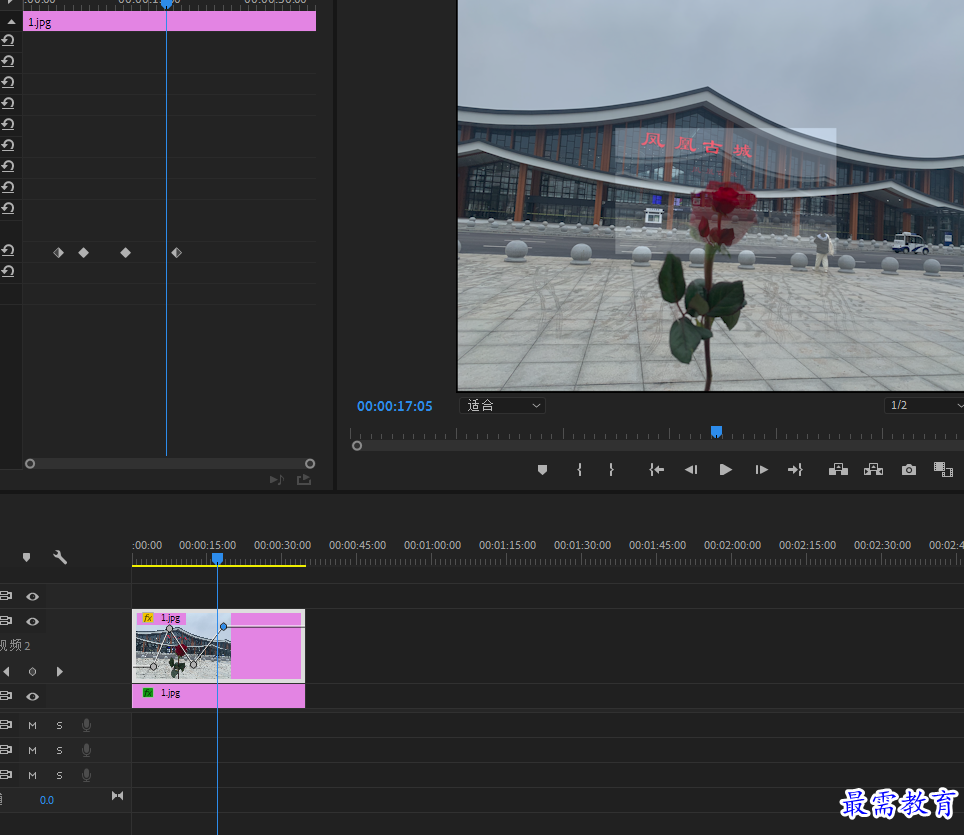This screenshot has width=964, height=835.
Task: Solo the second audio track
Action: [60, 750]
